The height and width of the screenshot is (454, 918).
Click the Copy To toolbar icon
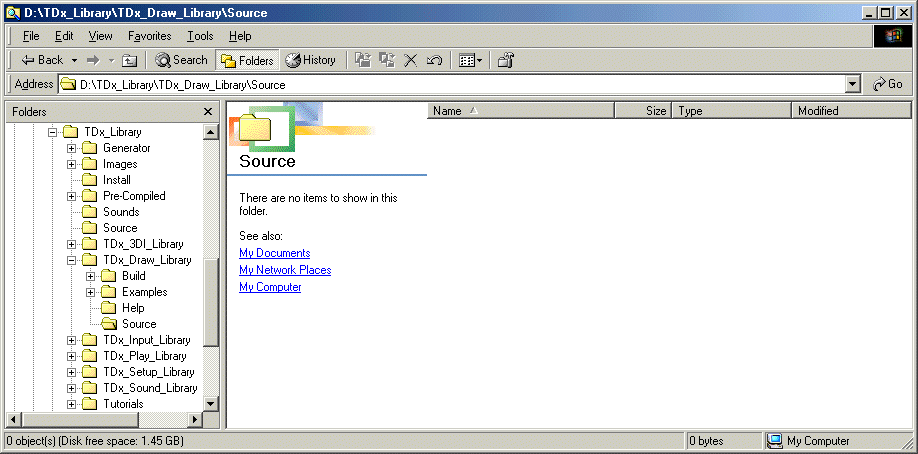pyautogui.click(x=387, y=60)
